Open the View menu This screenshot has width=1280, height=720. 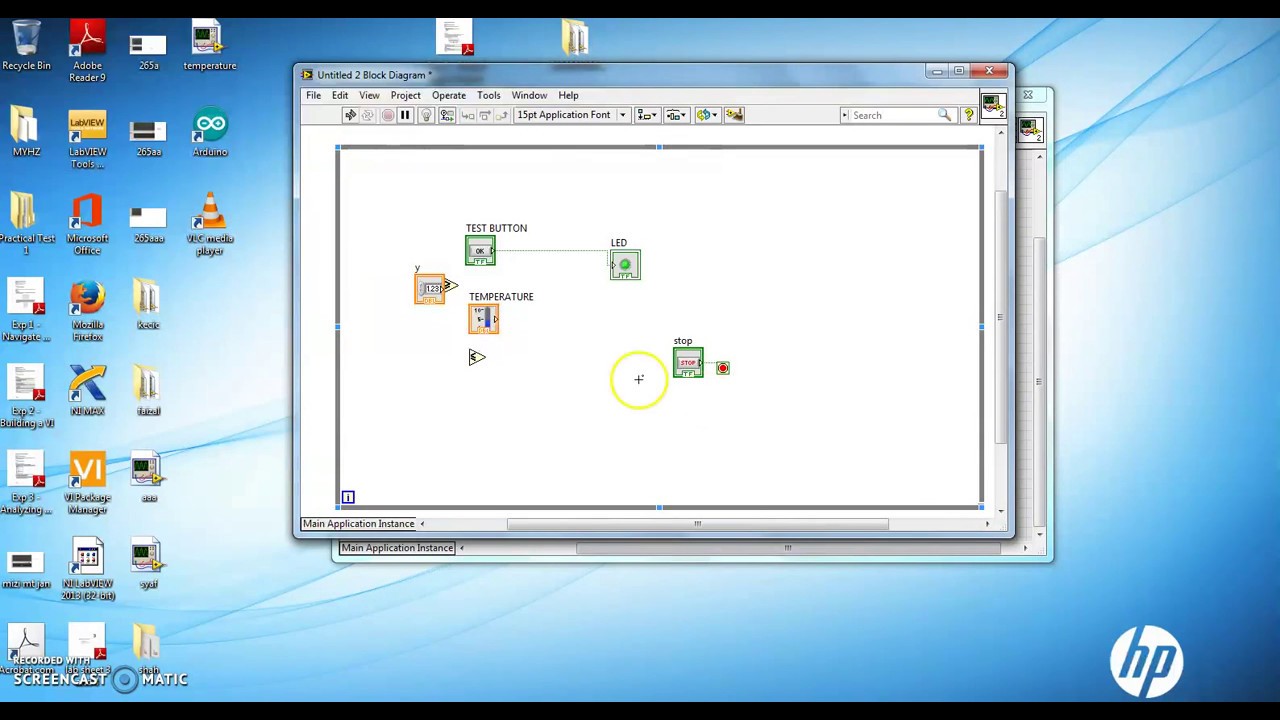coord(369,95)
